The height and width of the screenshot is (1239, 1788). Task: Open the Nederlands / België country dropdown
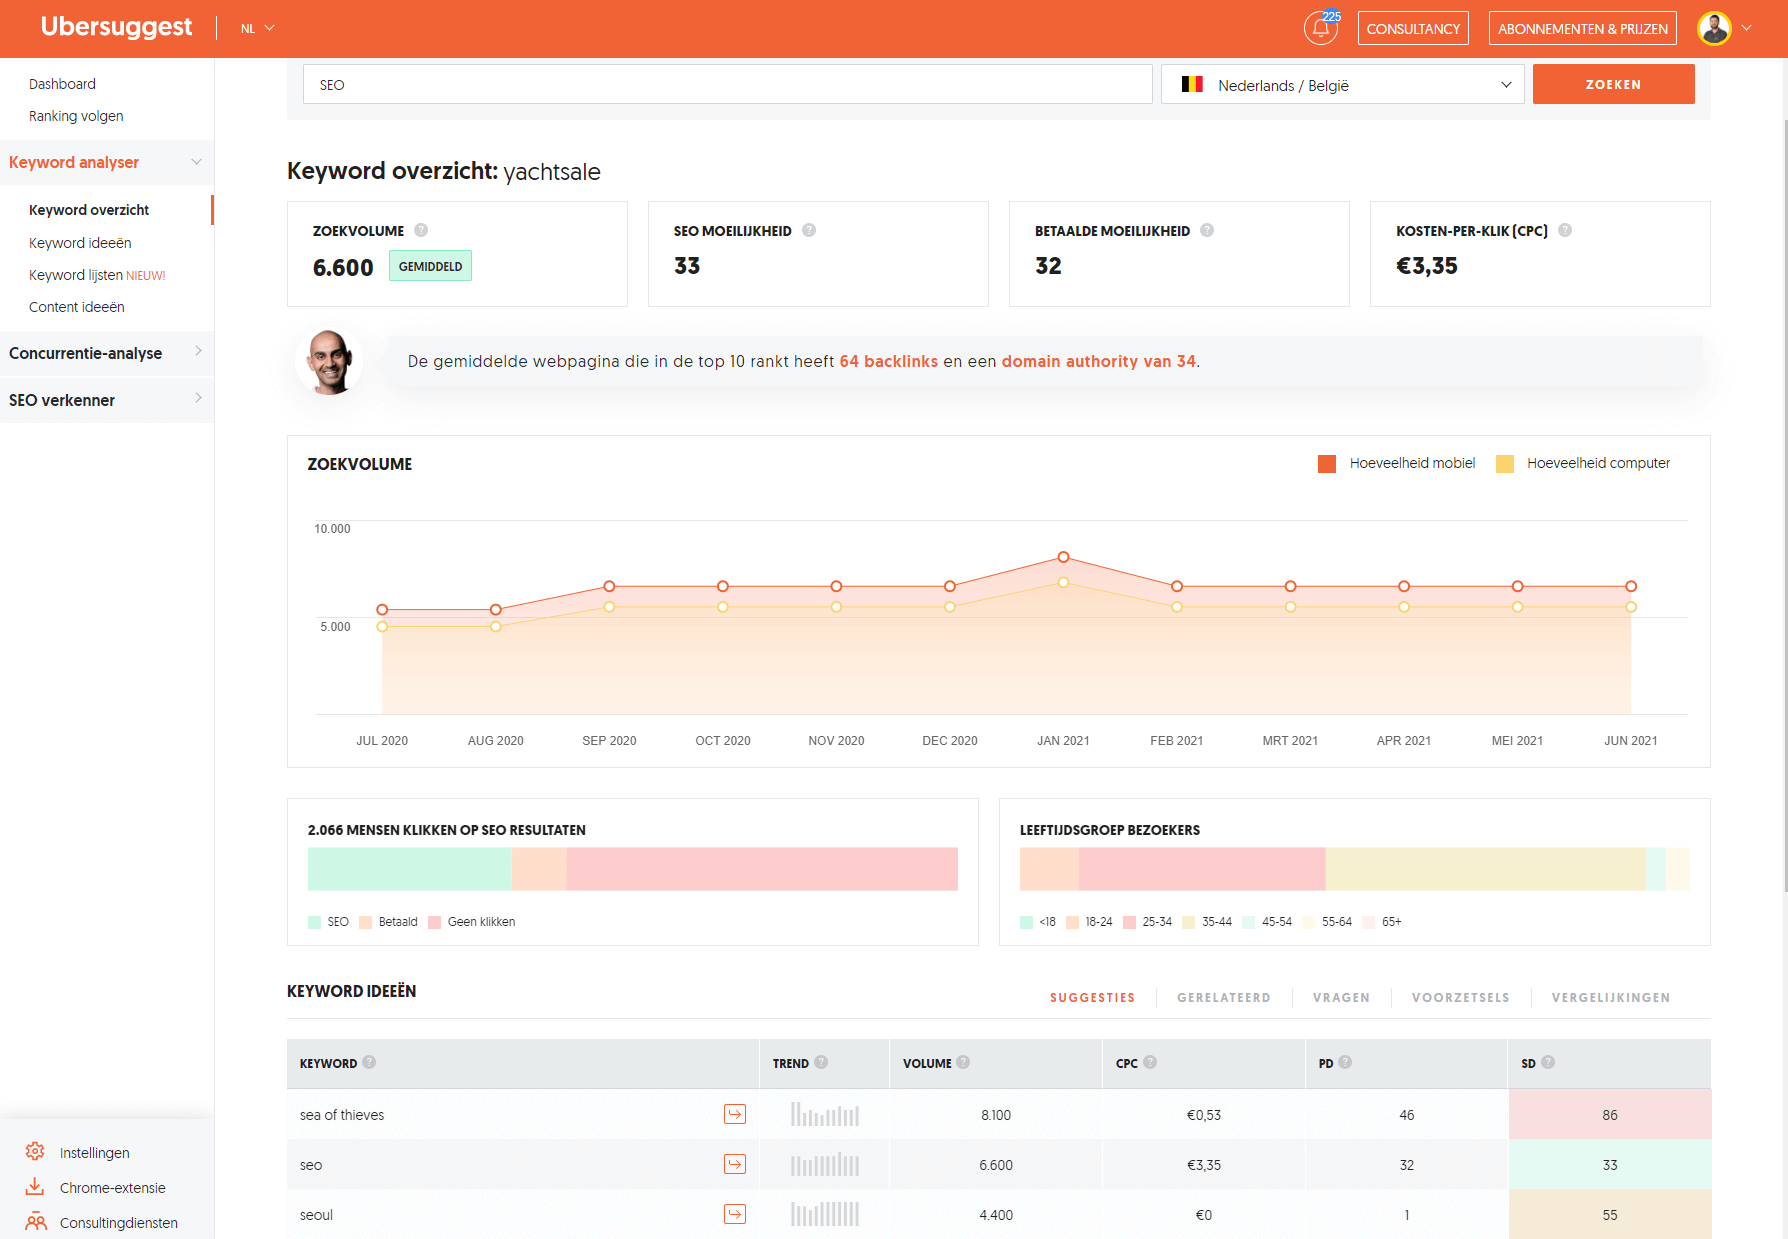[x=1342, y=84]
